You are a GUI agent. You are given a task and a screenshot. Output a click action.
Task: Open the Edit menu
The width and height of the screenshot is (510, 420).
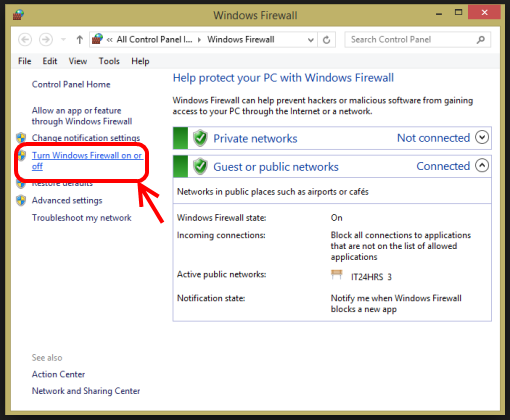50,61
